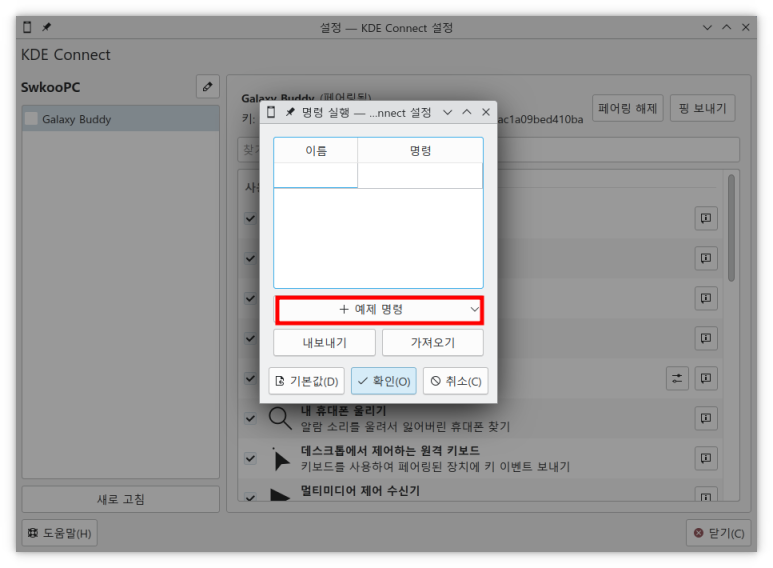Open 도움말(H) in the KDE Connect window
773x568 pixels.
60,533
